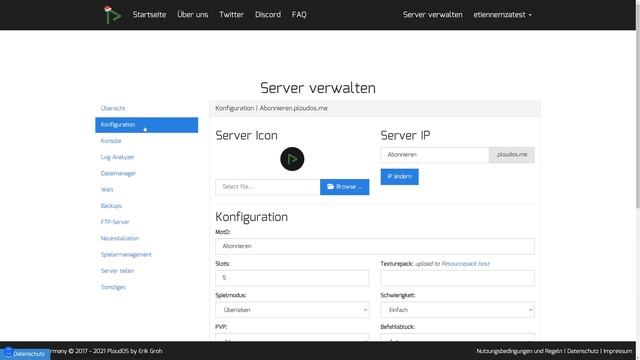This screenshot has height=360, width=640.
Task: Open the Impressum footer link
Action: click(618, 351)
